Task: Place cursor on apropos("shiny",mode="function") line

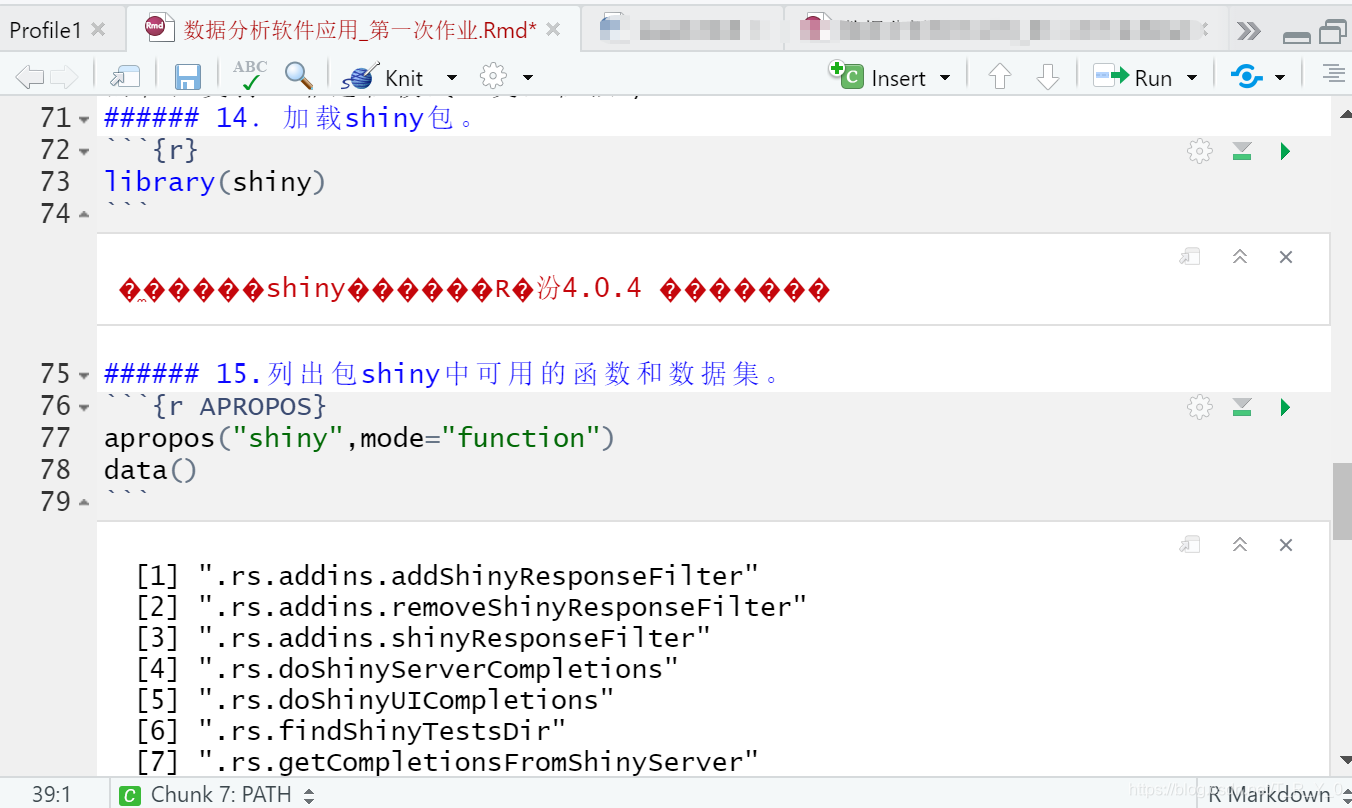Action: point(359,438)
